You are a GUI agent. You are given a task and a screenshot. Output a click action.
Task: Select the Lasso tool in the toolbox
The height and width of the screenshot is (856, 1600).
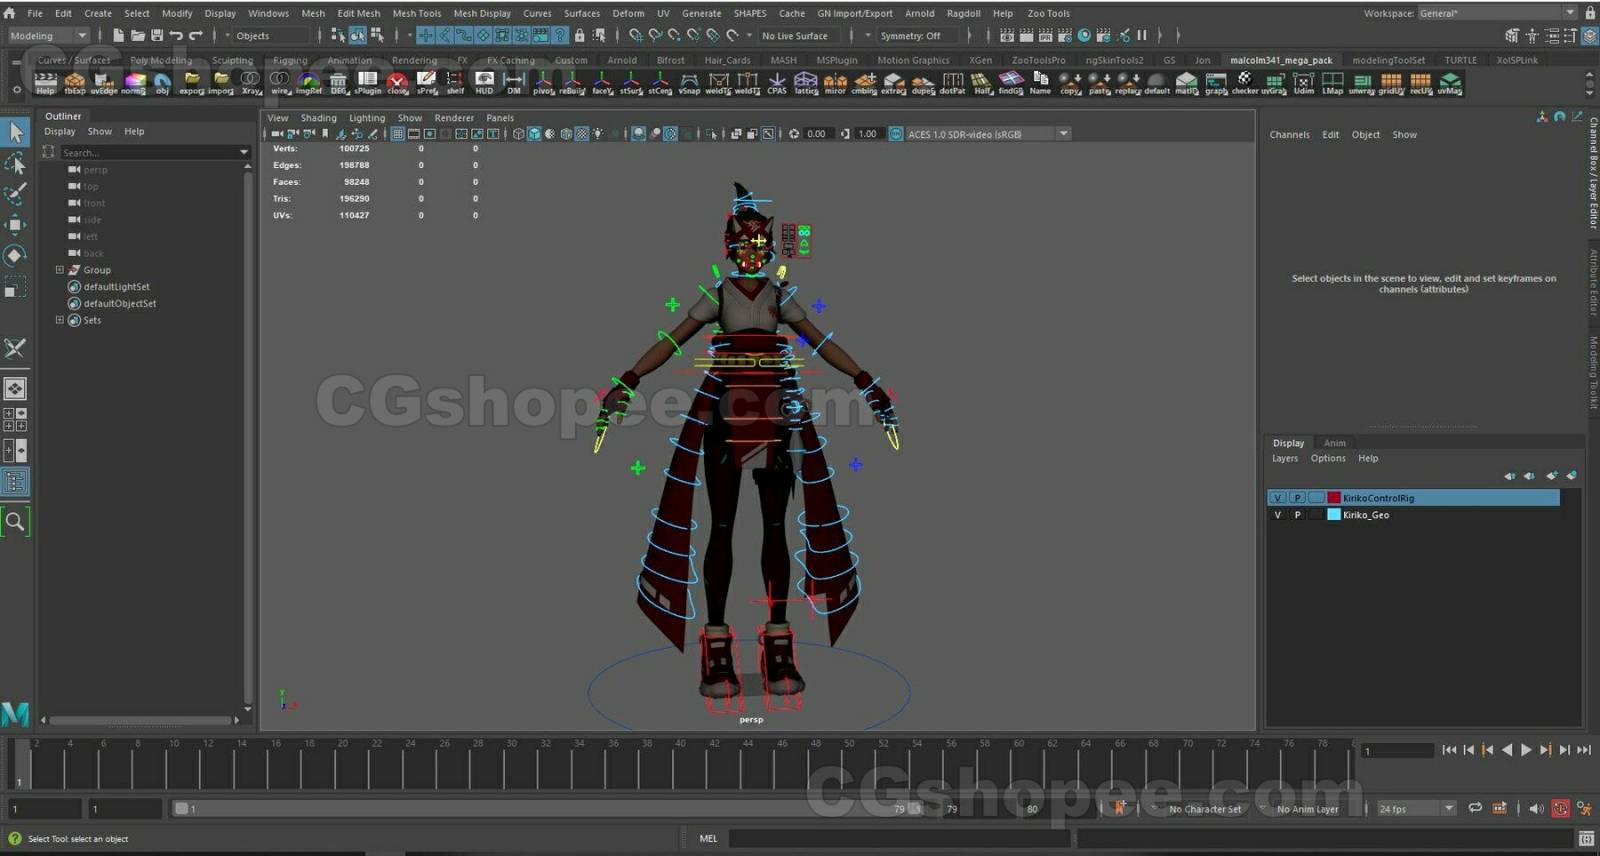pyautogui.click(x=15, y=163)
